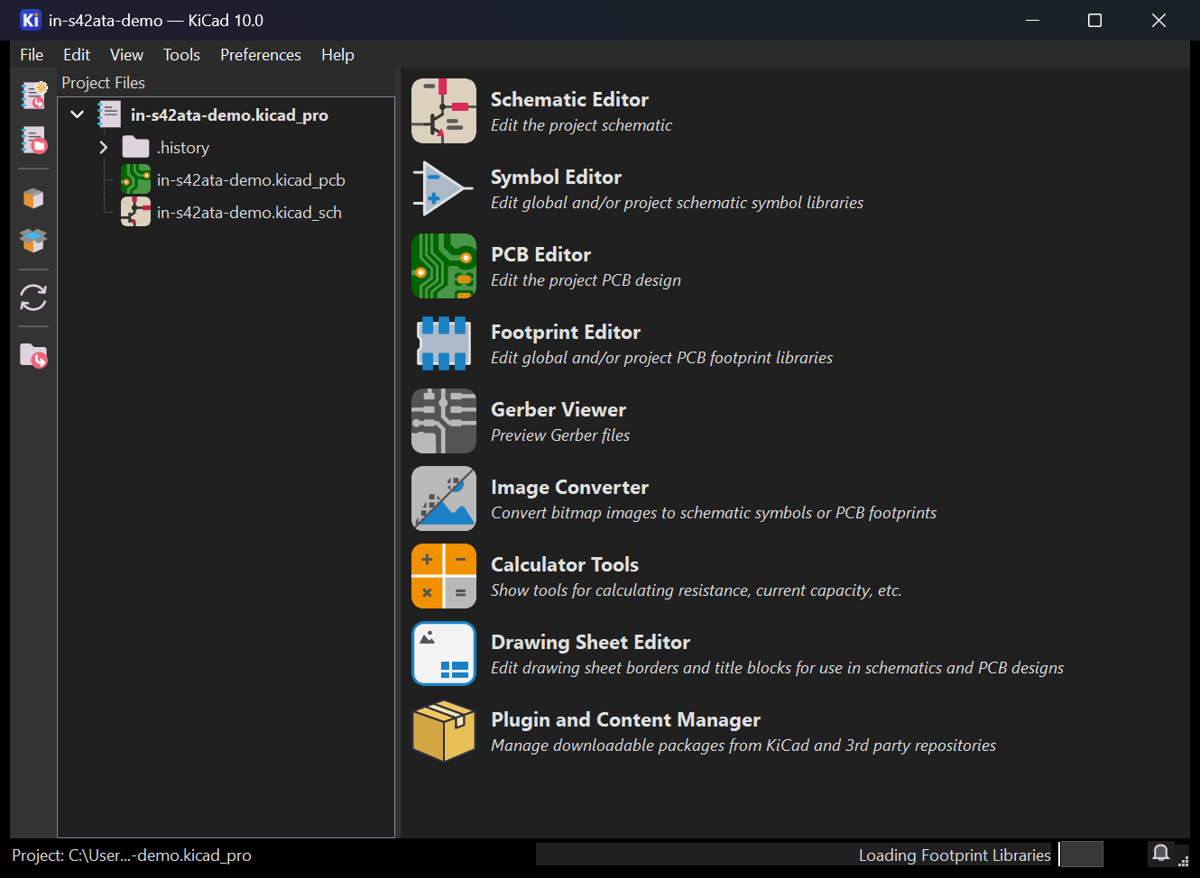Select in-s42ata-demo.kicad_pcb file name

[251, 180]
